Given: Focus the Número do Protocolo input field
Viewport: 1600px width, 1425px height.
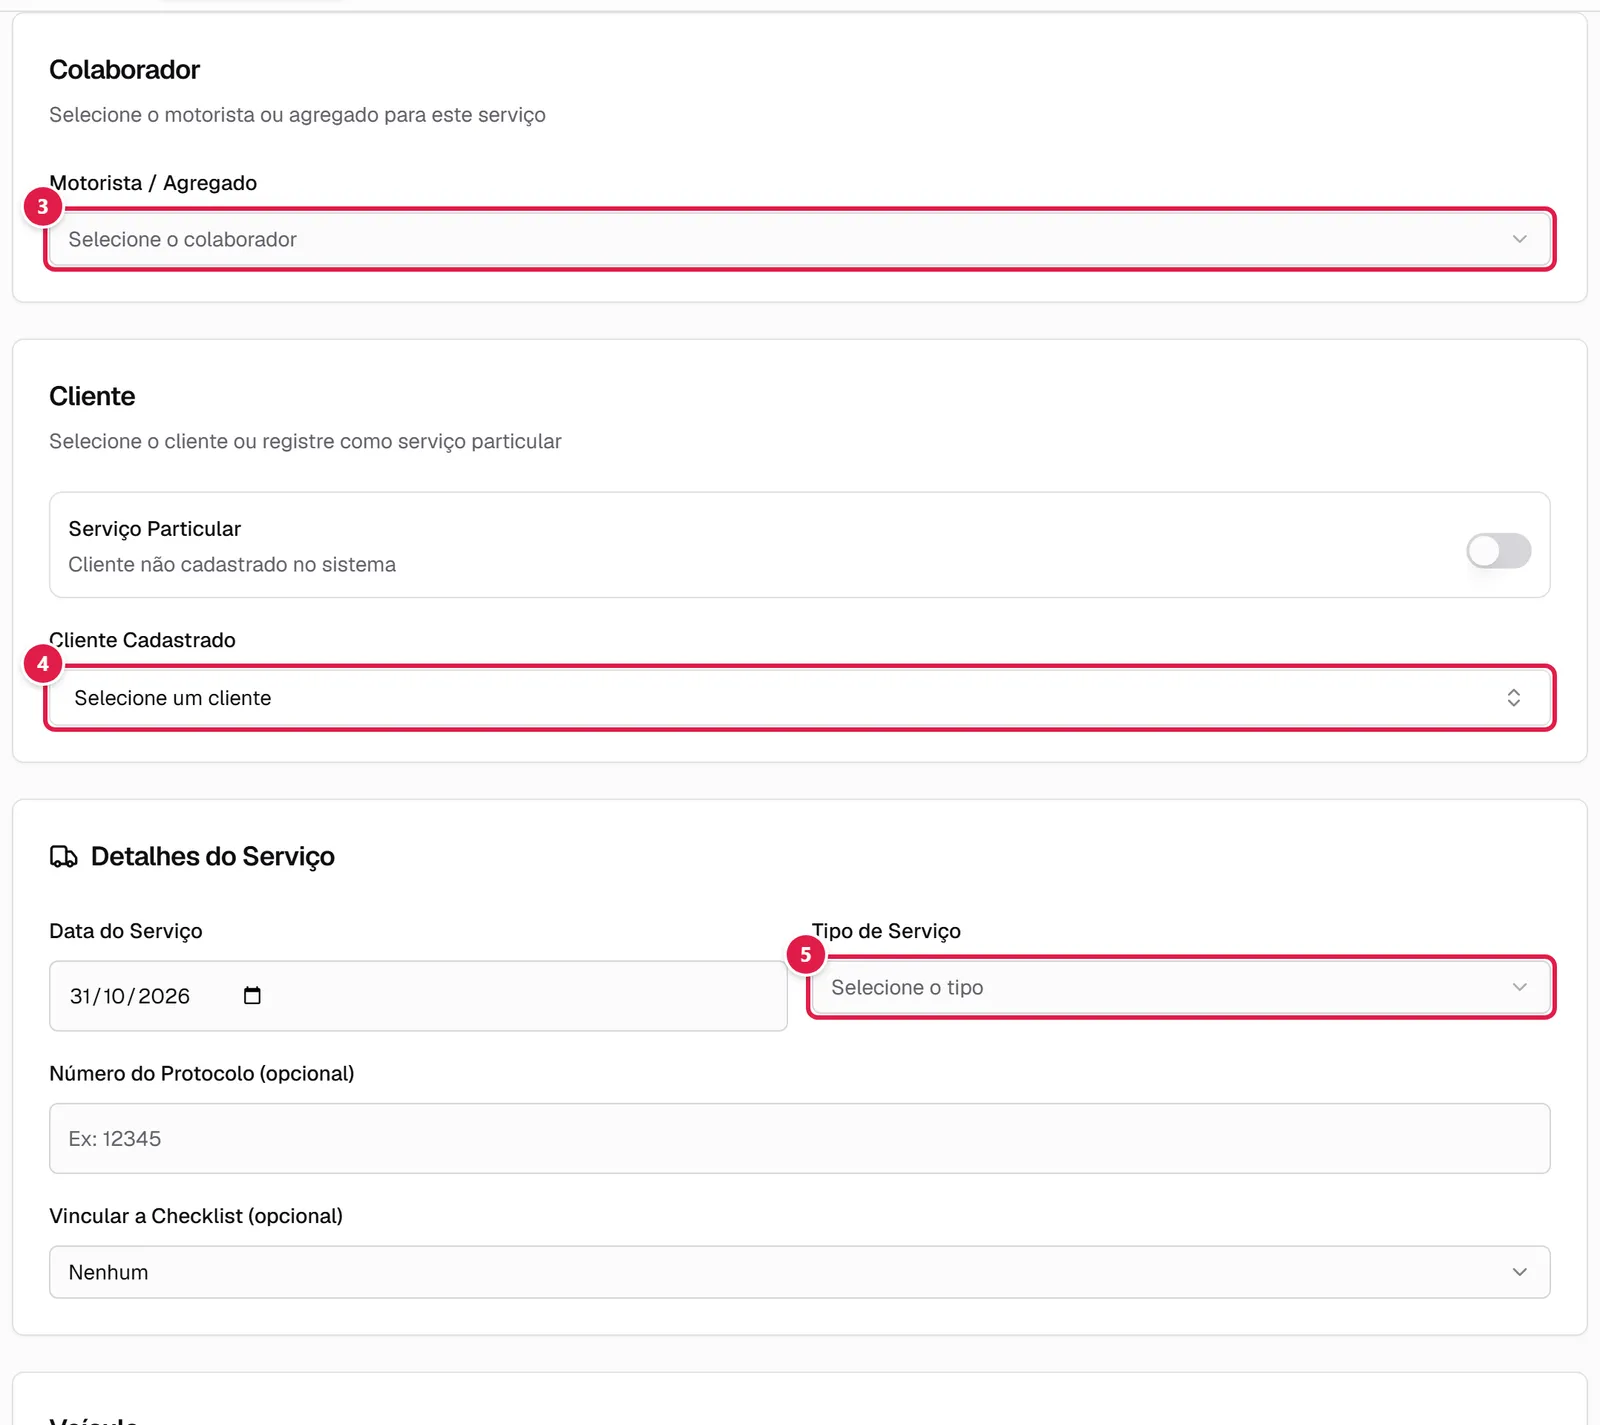Looking at the screenshot, I should pos(799,1138).
